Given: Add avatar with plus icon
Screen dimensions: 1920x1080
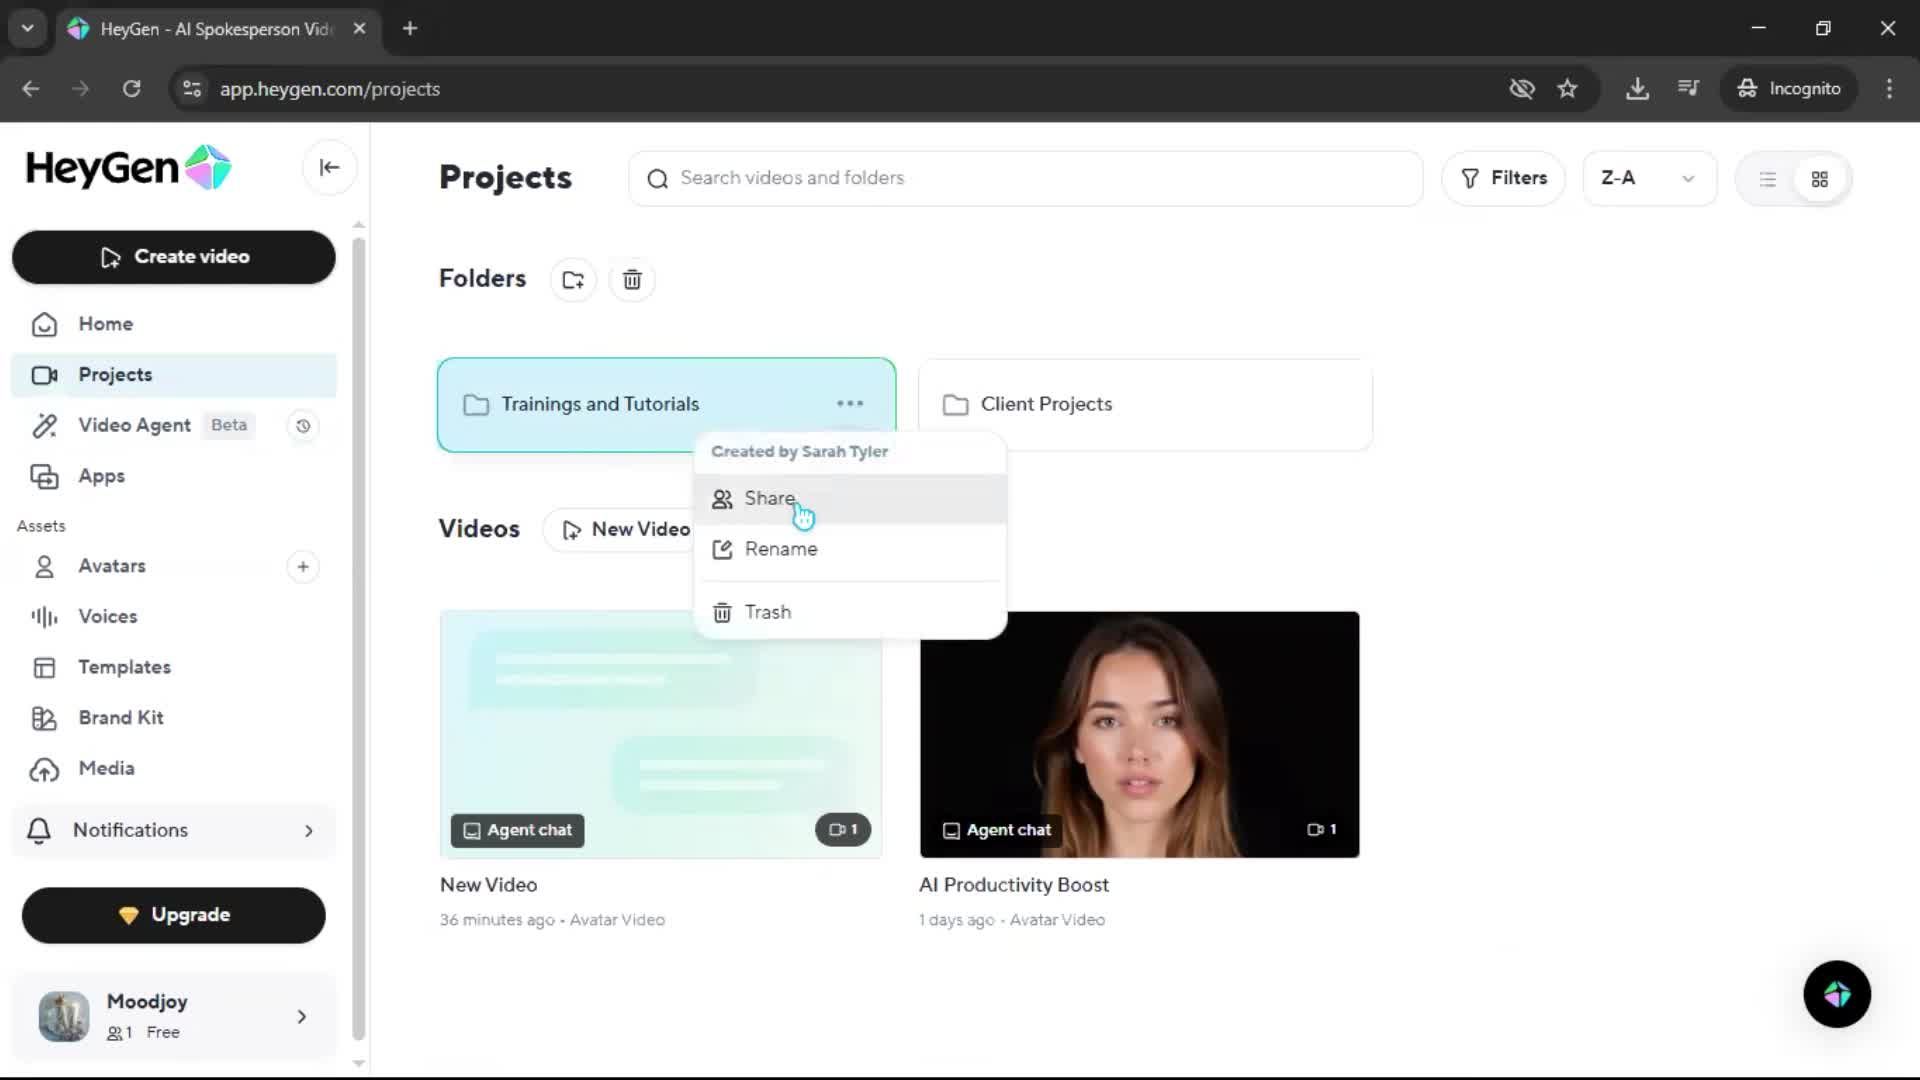Looking at the screenshot, I should tap(303, 567).
